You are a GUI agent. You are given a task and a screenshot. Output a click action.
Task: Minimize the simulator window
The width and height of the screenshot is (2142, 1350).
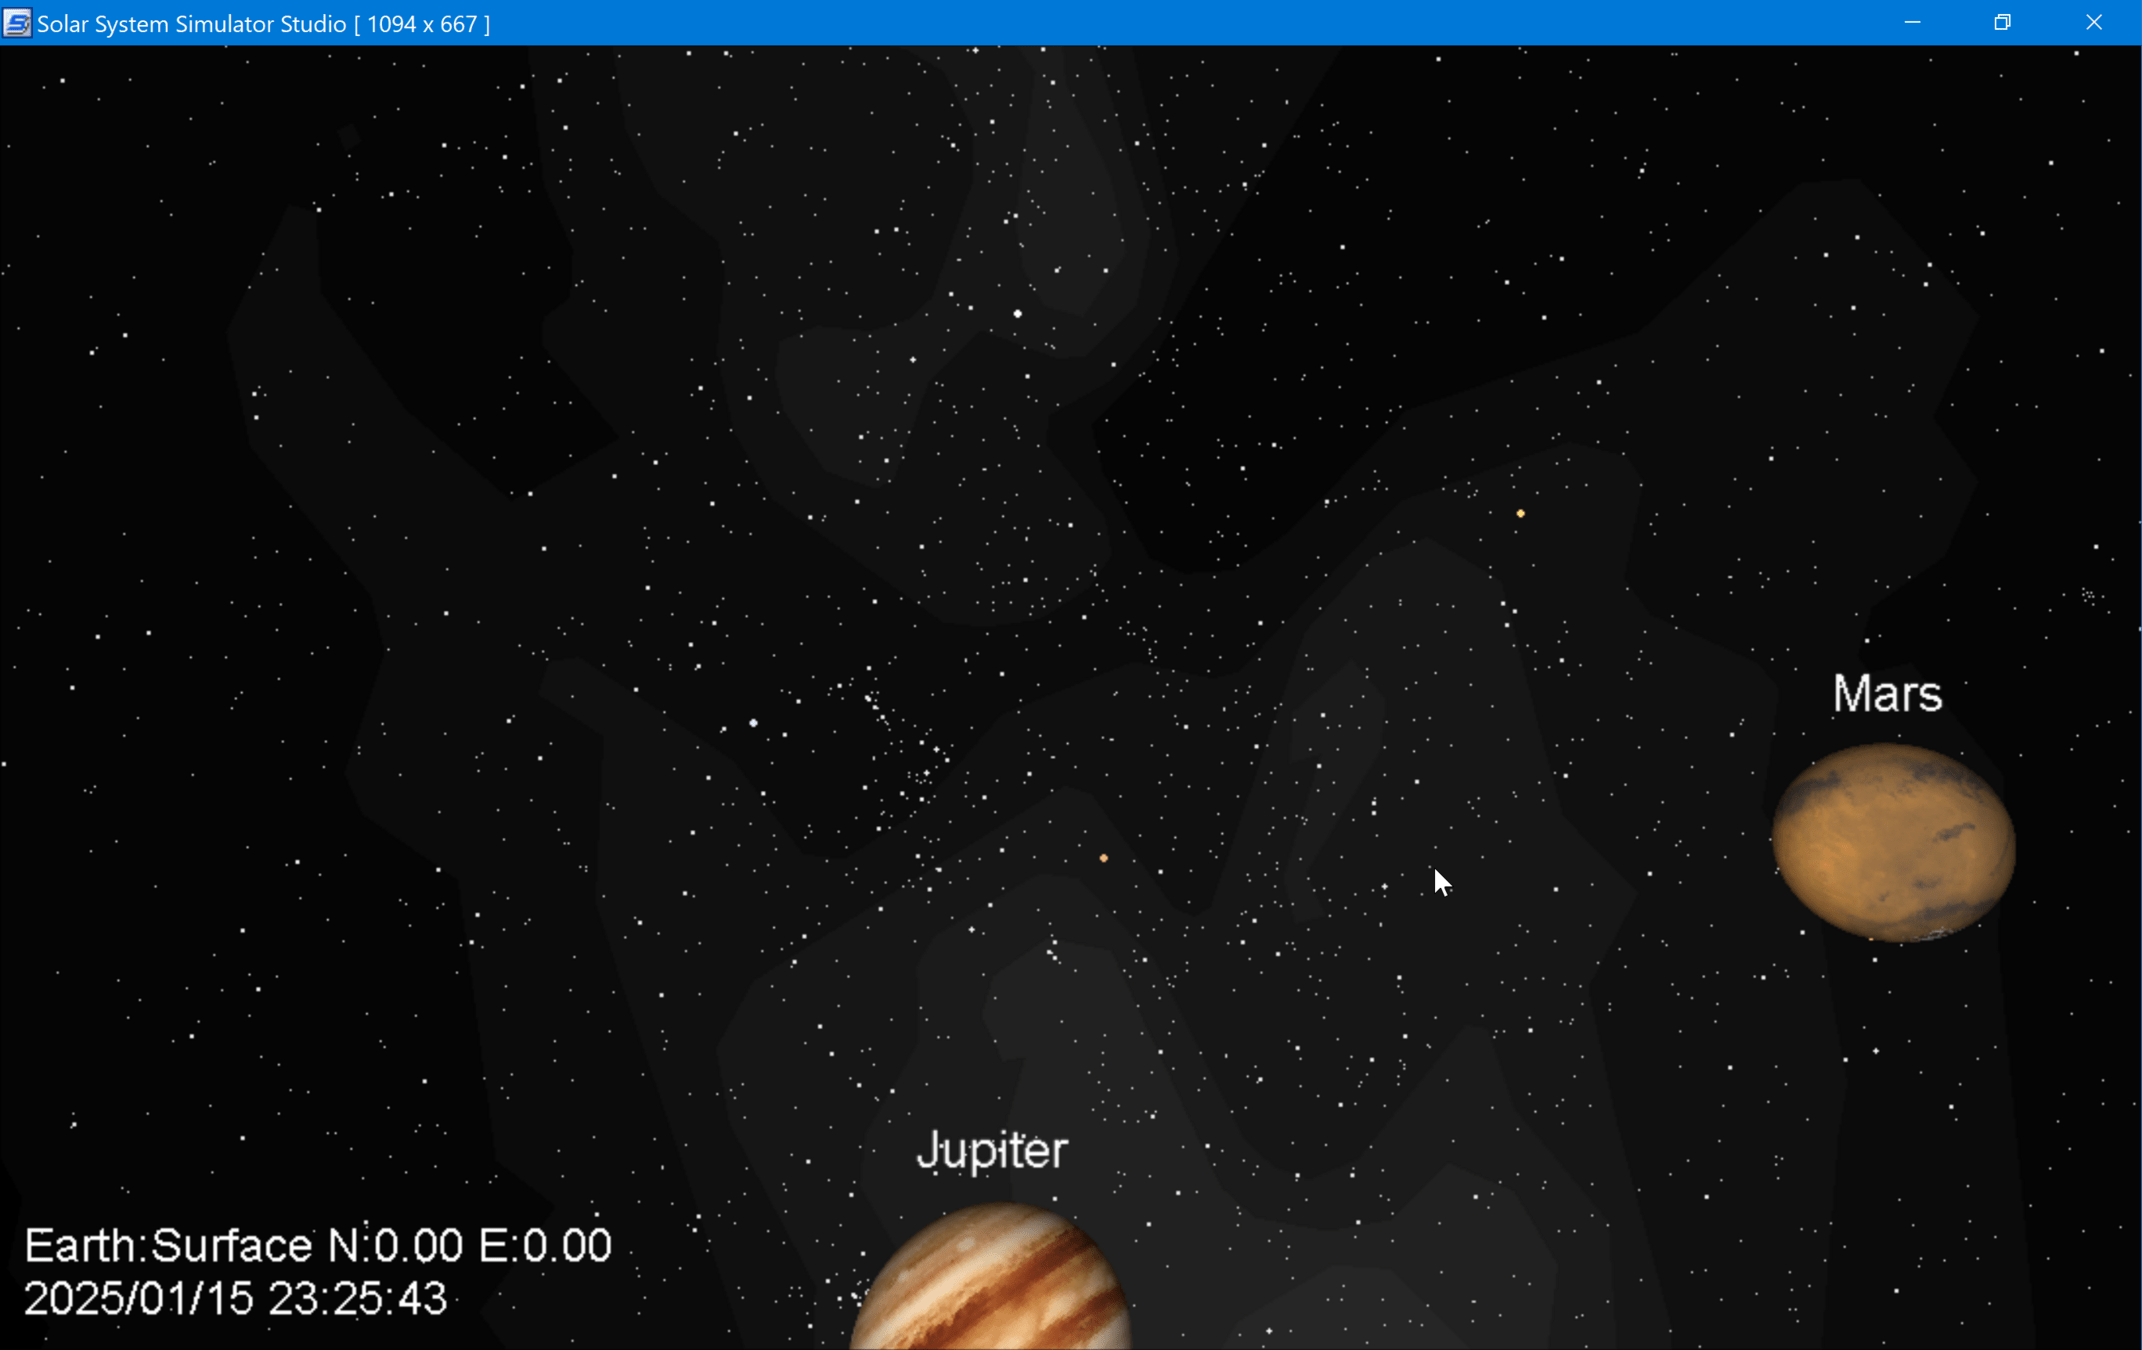pos(1912,23)
